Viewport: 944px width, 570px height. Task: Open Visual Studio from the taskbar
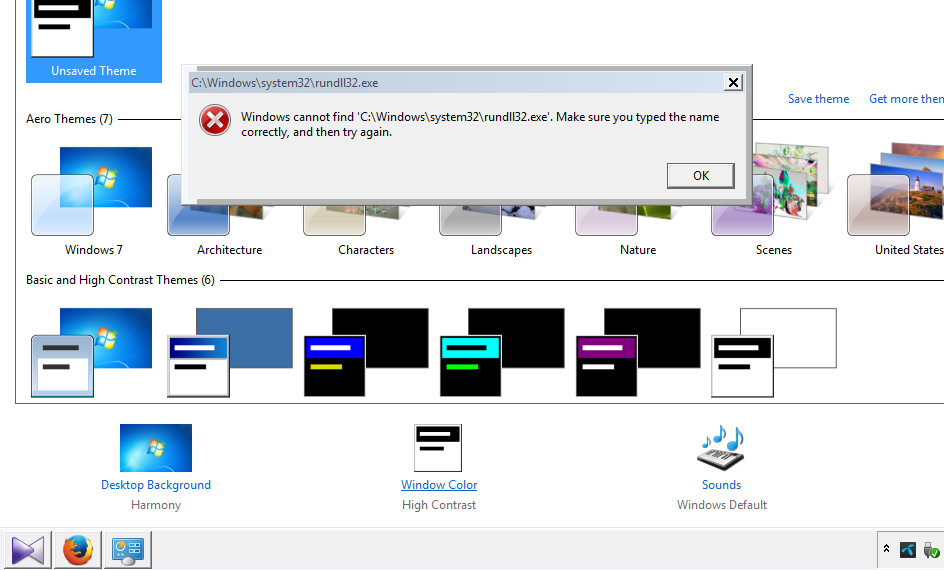click(28, 550)
